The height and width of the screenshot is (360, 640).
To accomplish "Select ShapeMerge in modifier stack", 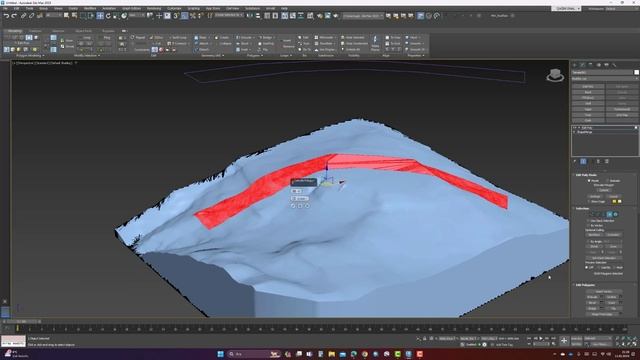I will pos(585,132).
